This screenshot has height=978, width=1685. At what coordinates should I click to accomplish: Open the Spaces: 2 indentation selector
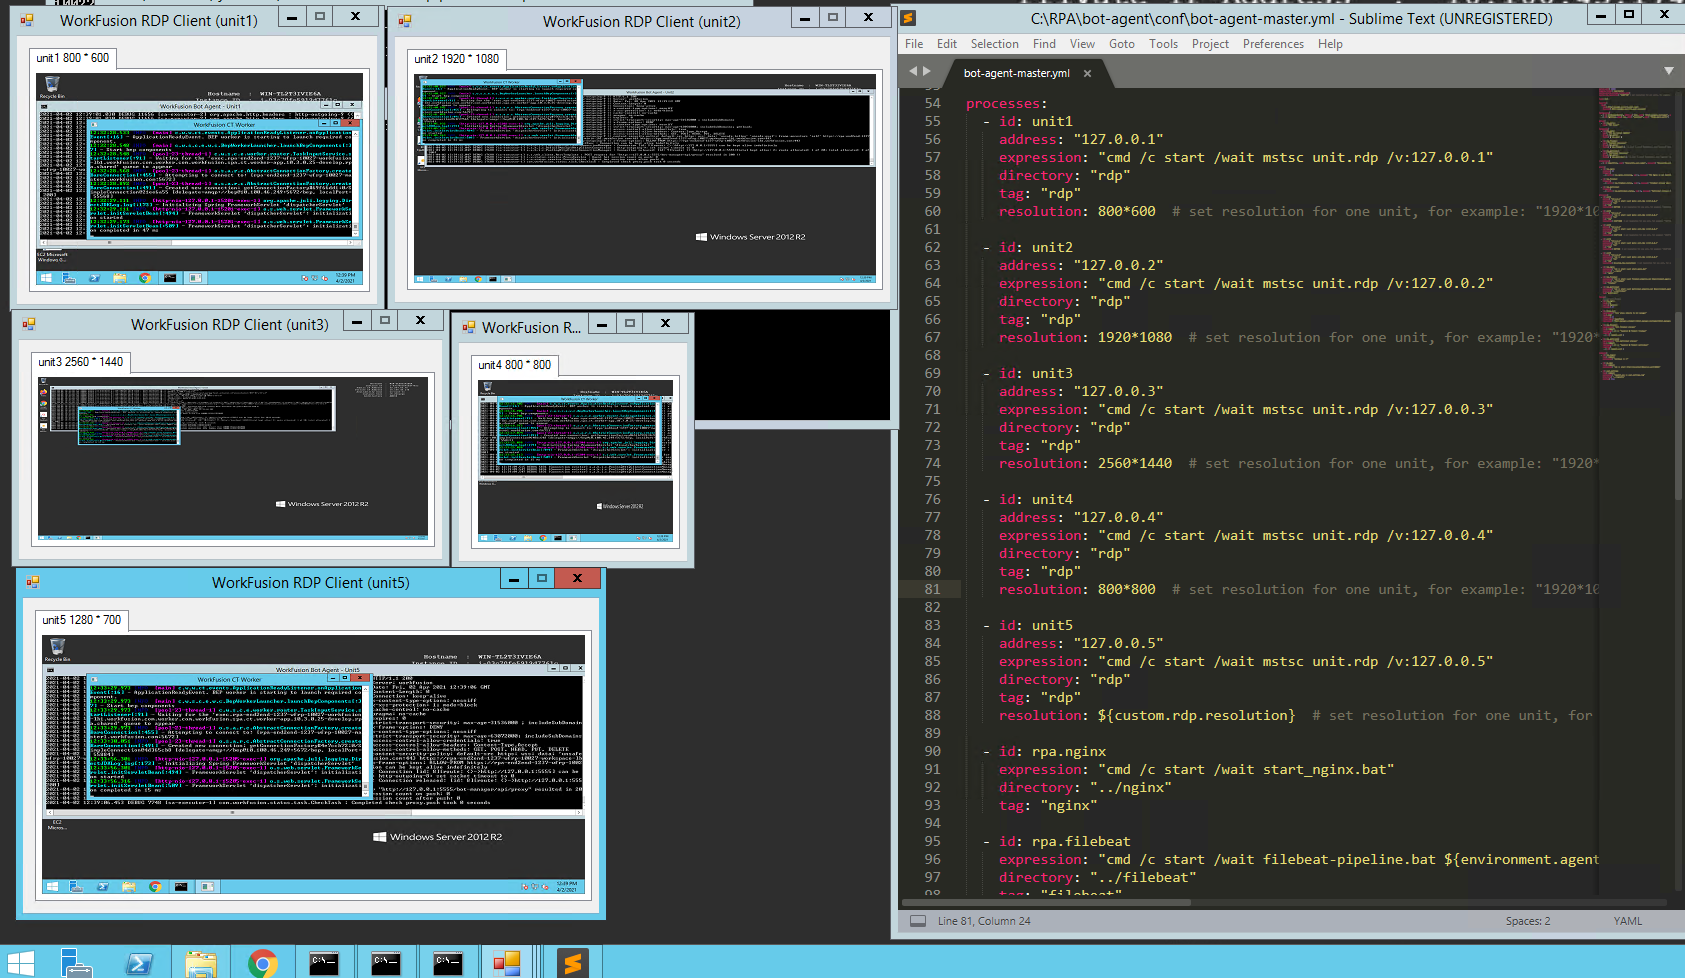(1528, 921)
